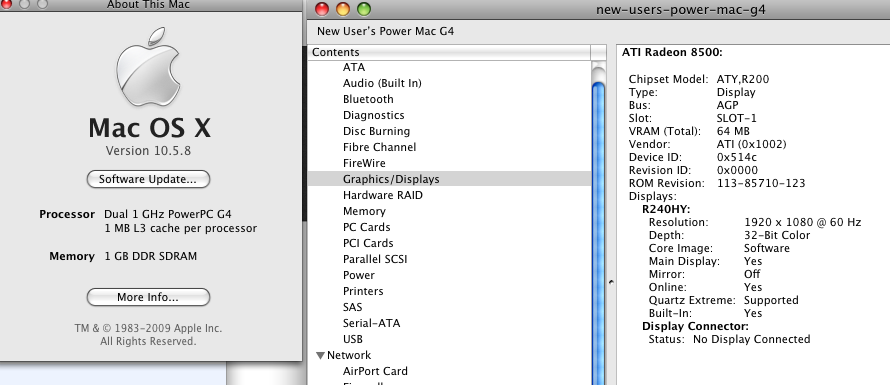Zoom the System Profiler window with green button

363,9
